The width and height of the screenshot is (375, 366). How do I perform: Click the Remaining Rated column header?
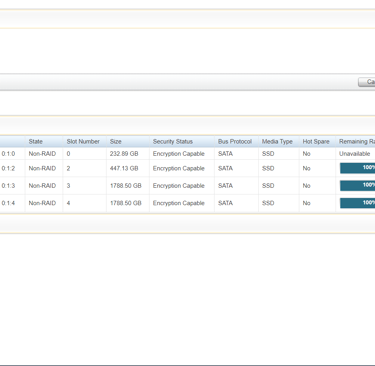tap(356, 142)
